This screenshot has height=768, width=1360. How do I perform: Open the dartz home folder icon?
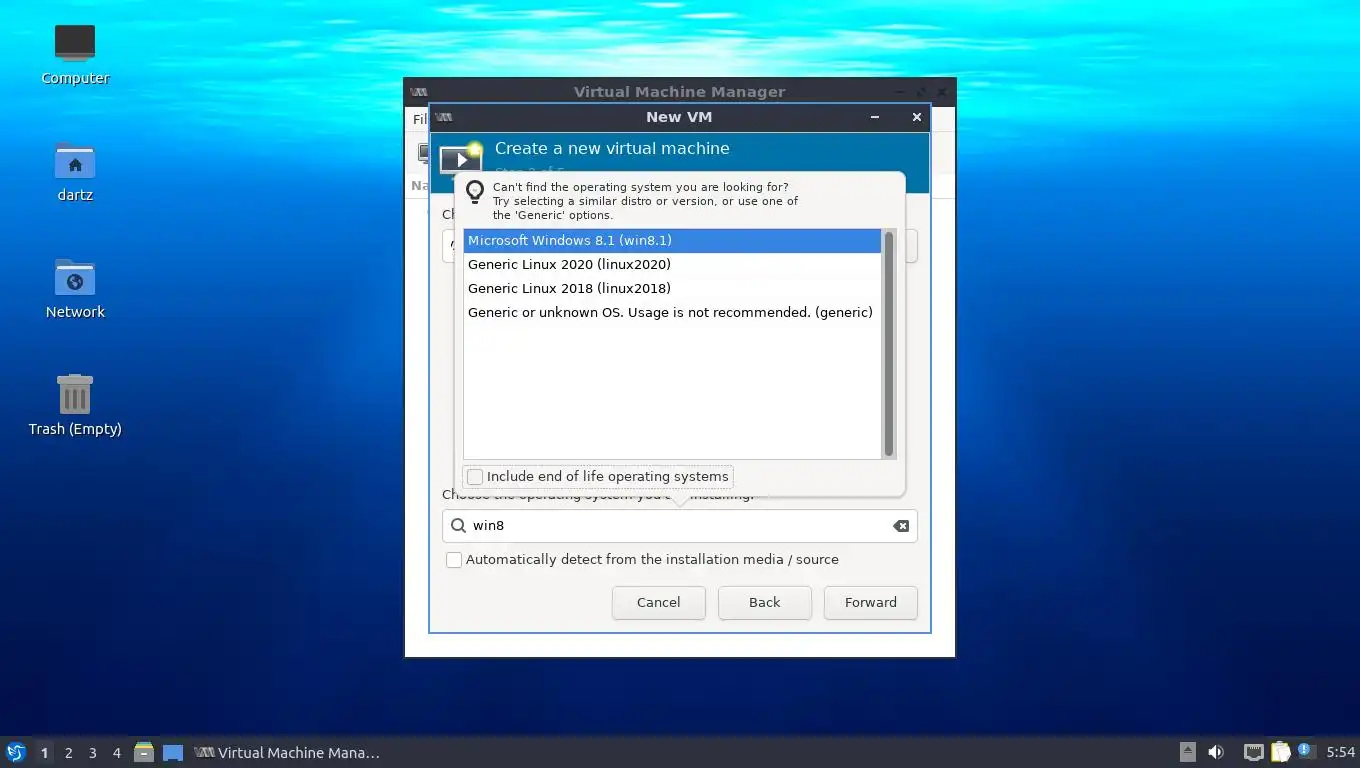75,161
